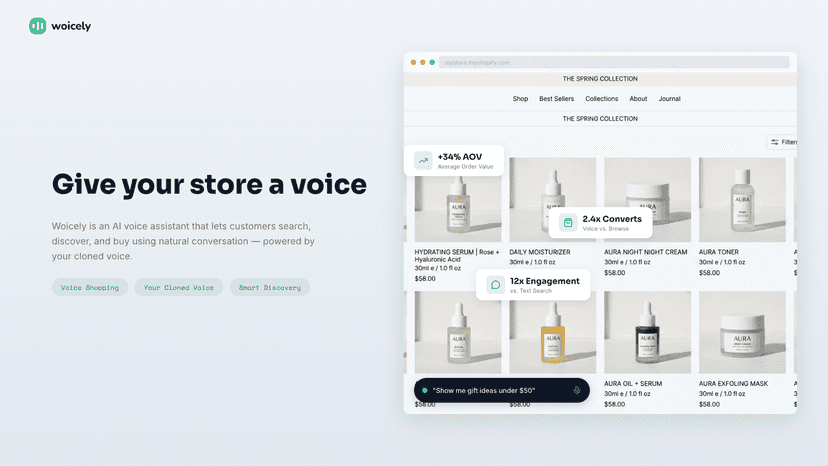Click the green status dot in voice bar

(425, 390)
